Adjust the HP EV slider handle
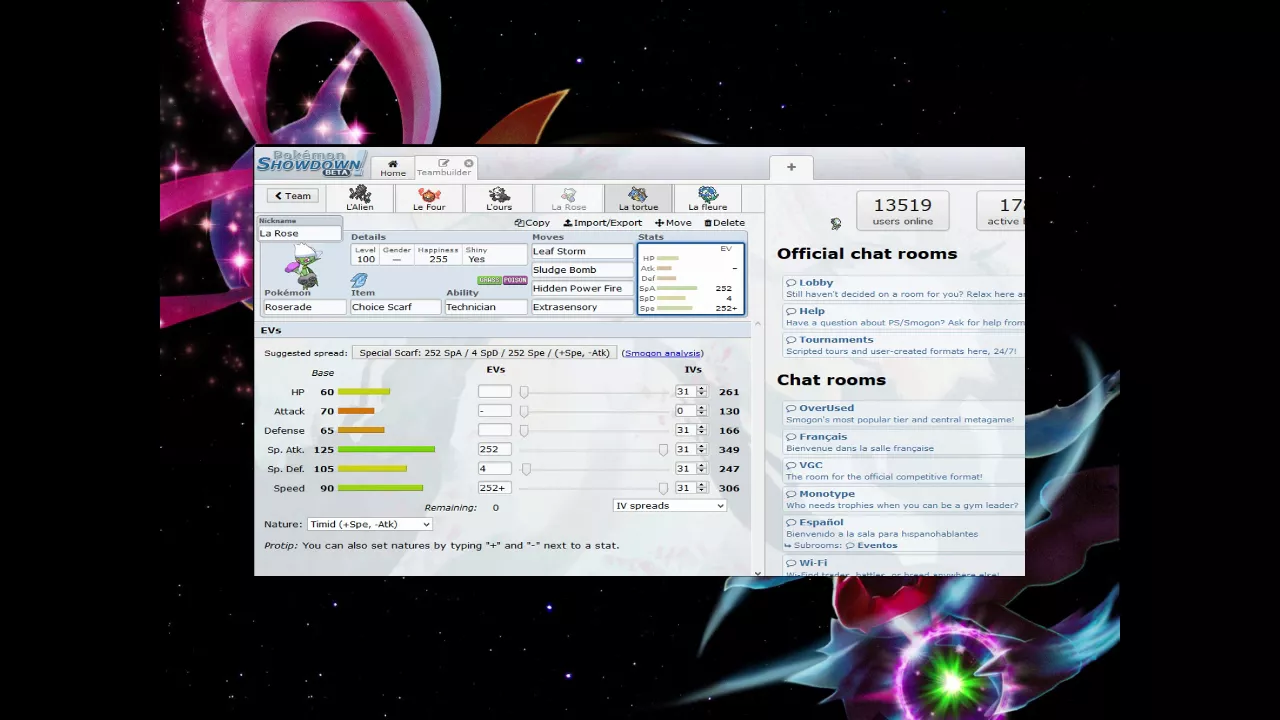The height and width of the screenshot is (720, 1280). point(523,392)
